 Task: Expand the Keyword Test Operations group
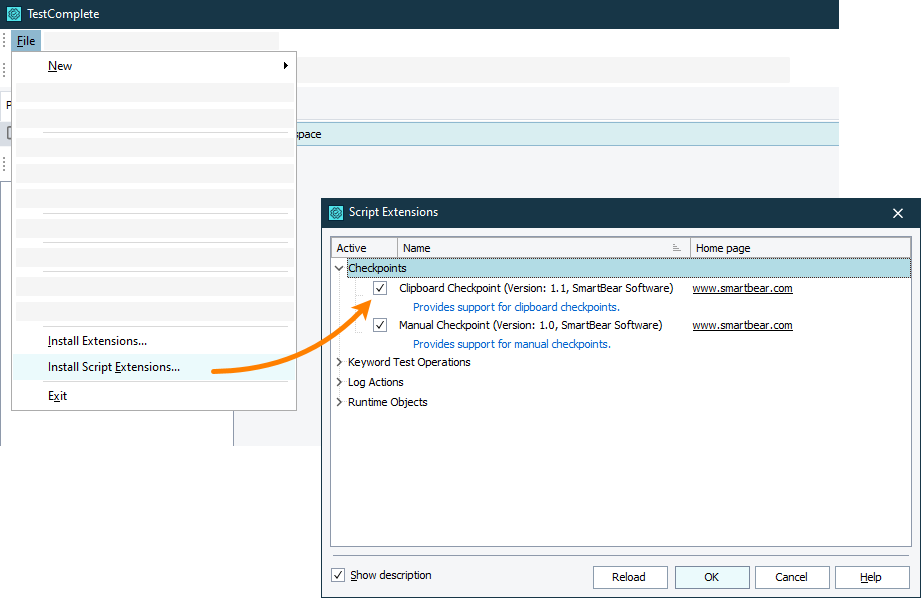339,362
